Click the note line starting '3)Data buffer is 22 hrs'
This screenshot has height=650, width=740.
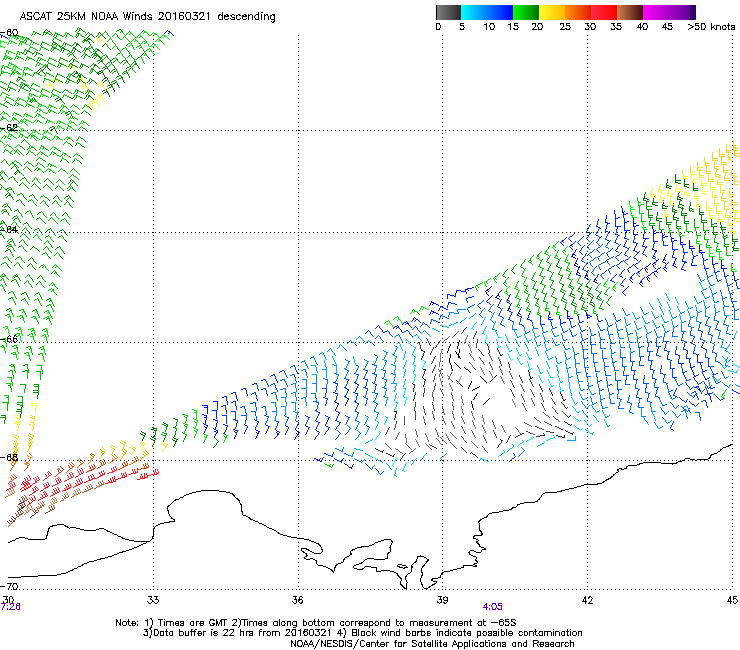[x=362, y=633]
